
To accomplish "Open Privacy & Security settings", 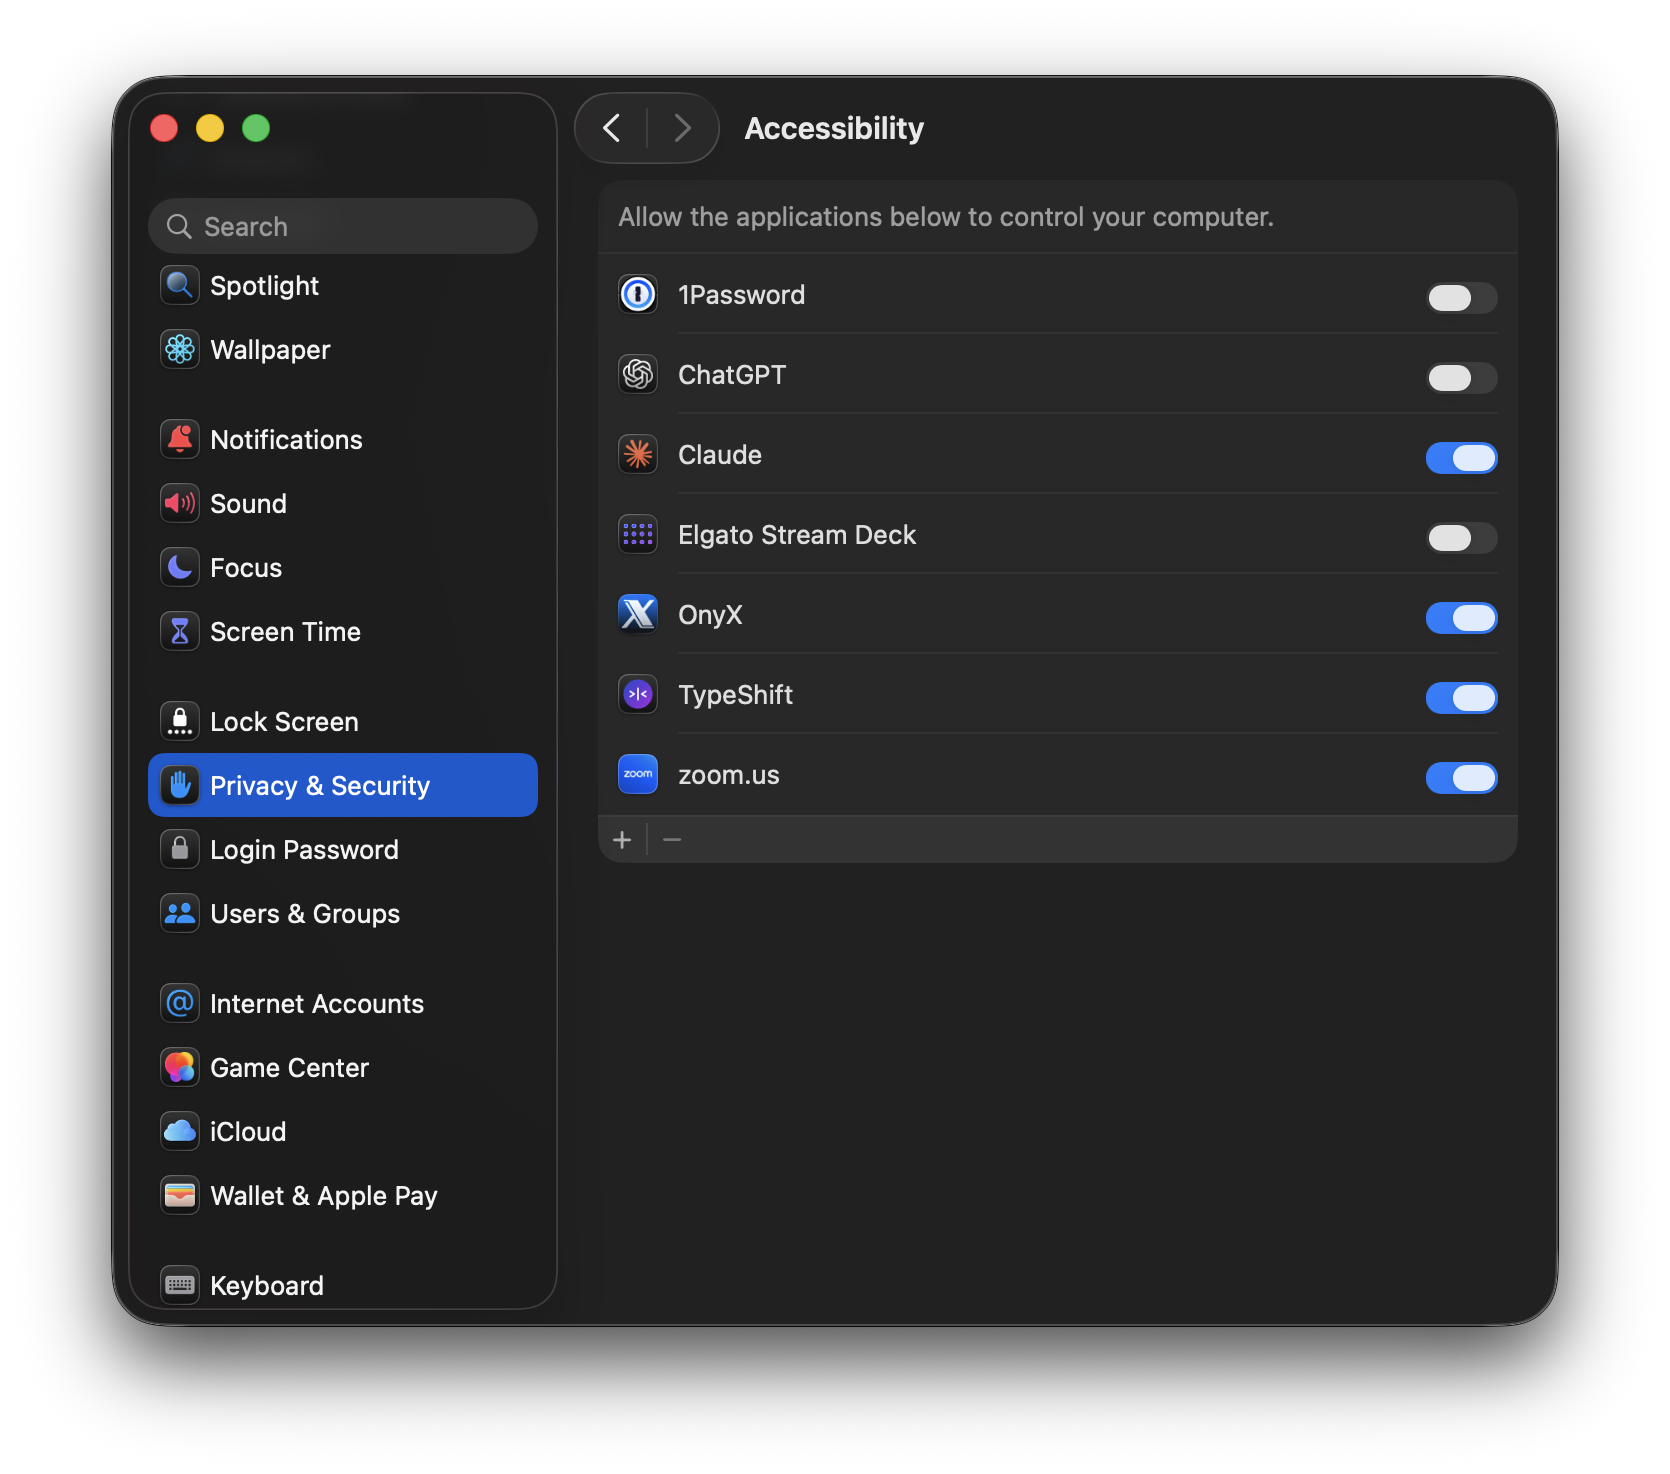I will 319,785.
